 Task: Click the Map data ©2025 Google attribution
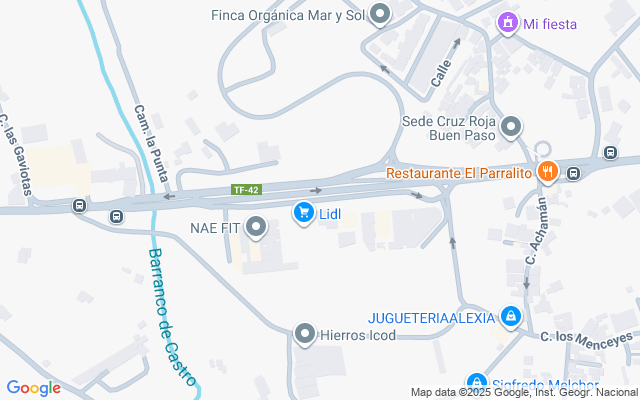(524, 393)
